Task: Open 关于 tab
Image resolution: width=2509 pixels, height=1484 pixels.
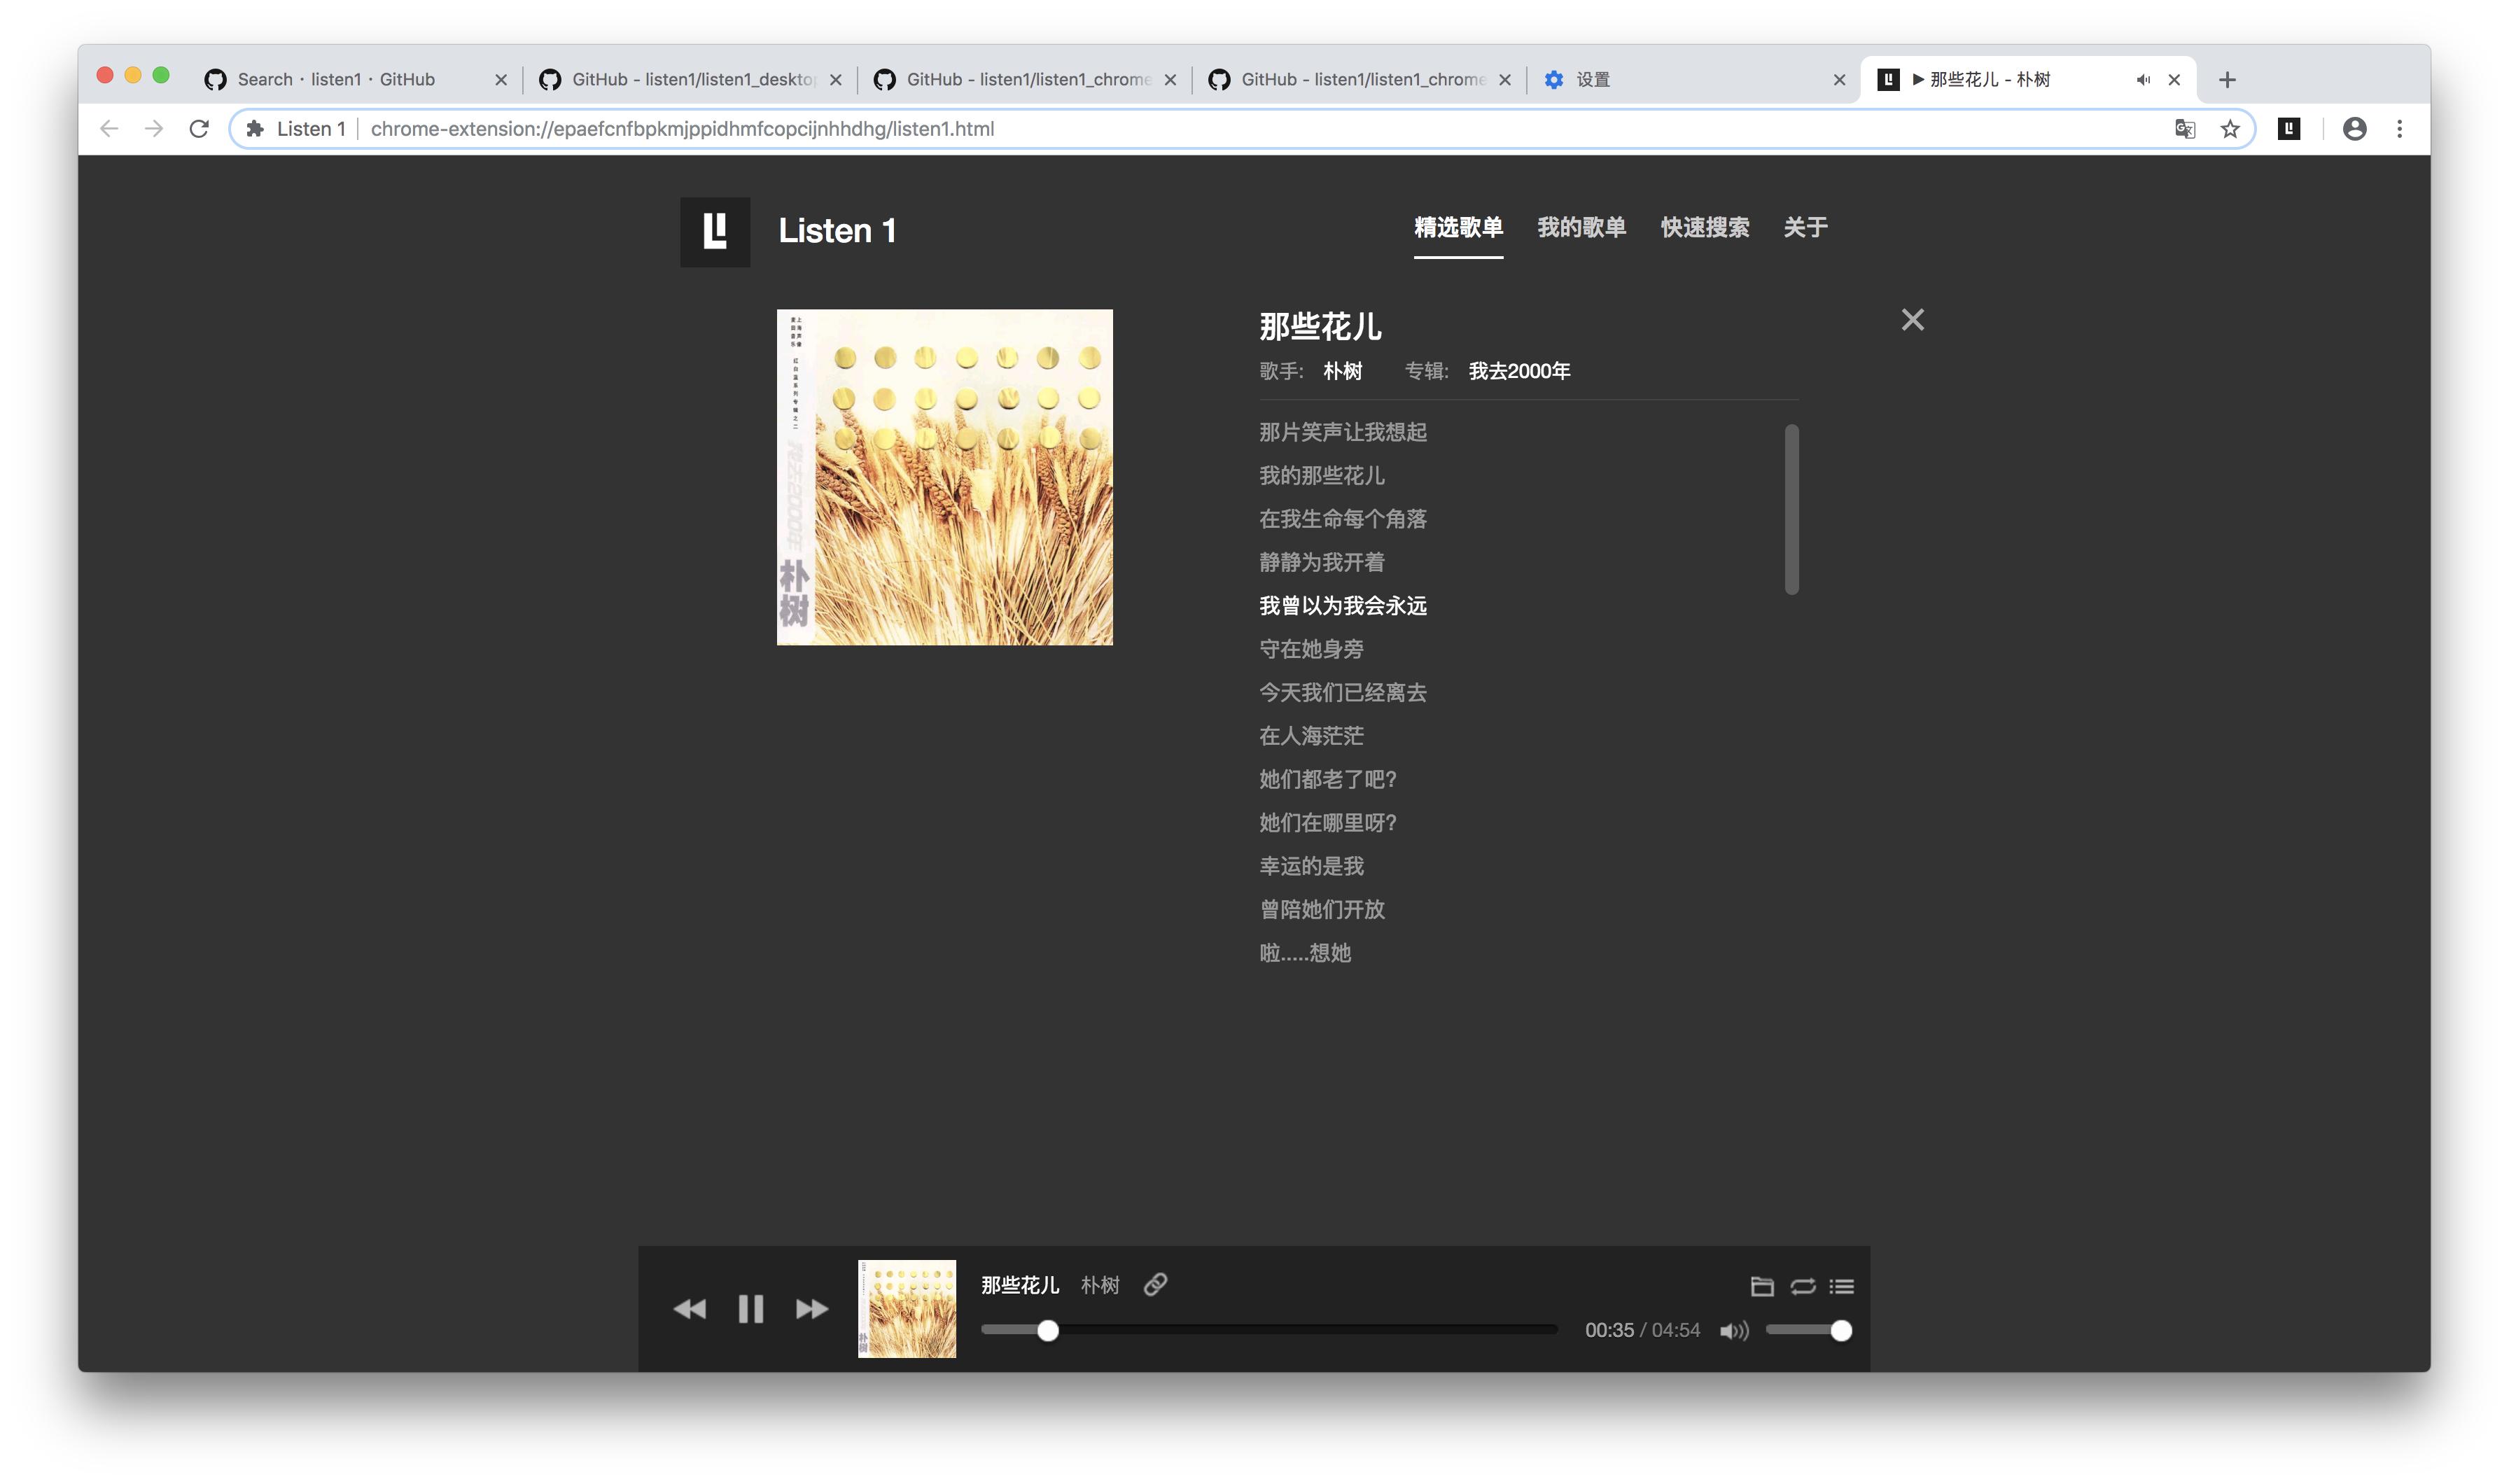Action: coord(1805,228)
